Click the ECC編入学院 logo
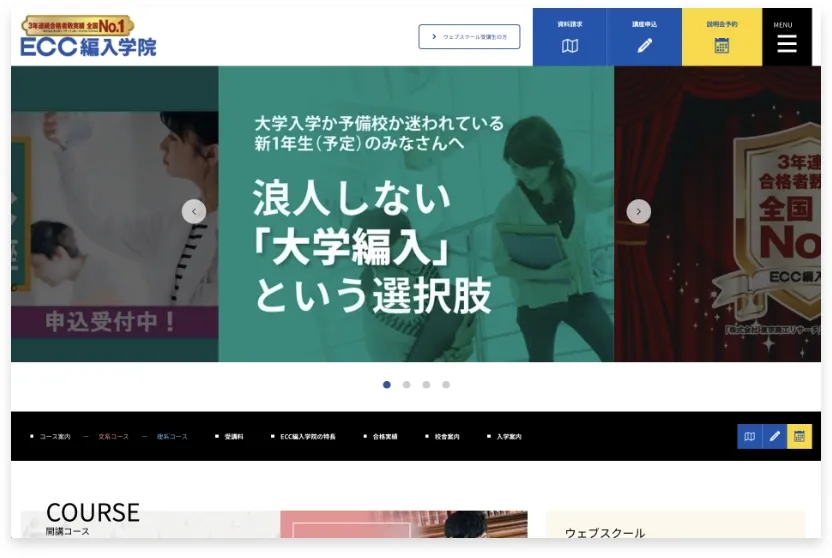 (x=88, y=36)
